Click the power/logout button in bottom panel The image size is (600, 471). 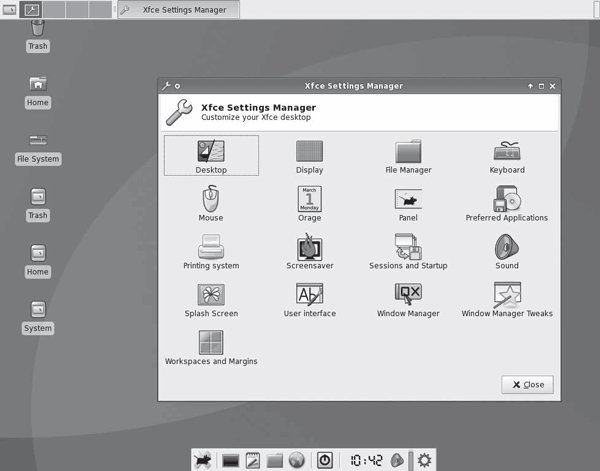coord(325,460)
